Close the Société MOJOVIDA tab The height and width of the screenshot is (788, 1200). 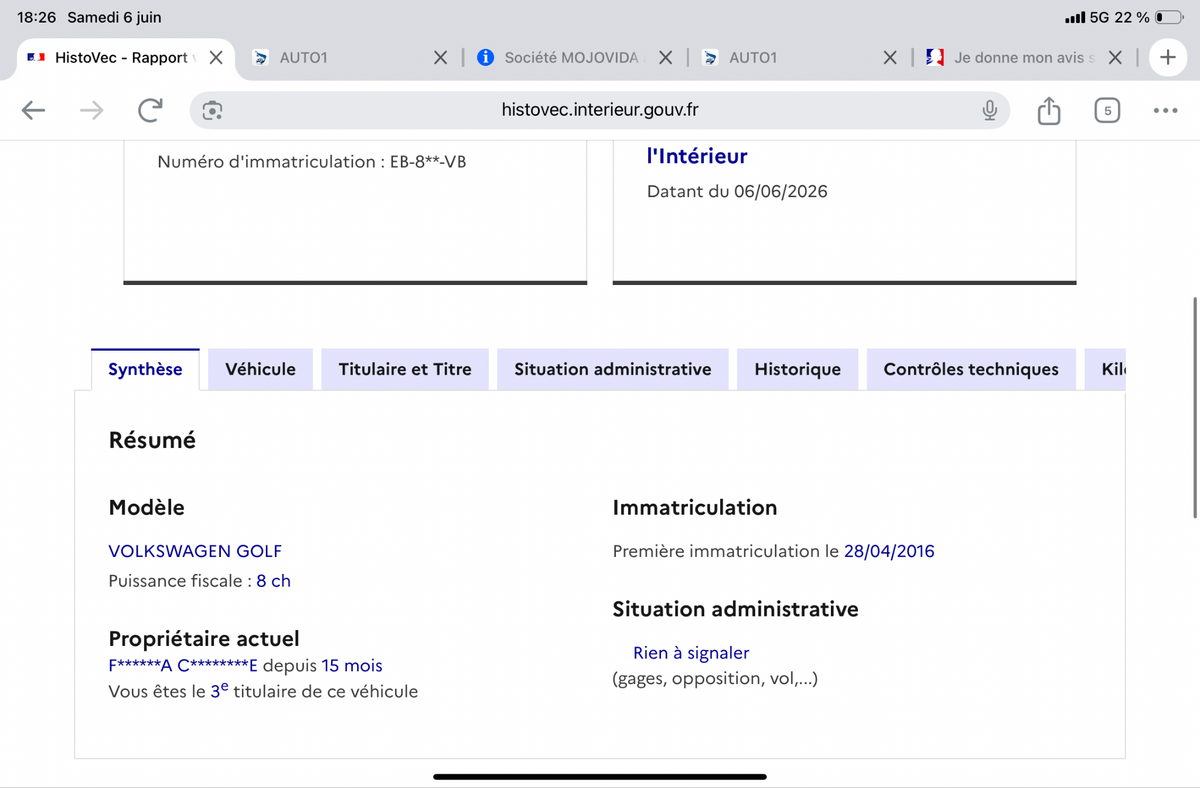(666, 57)
